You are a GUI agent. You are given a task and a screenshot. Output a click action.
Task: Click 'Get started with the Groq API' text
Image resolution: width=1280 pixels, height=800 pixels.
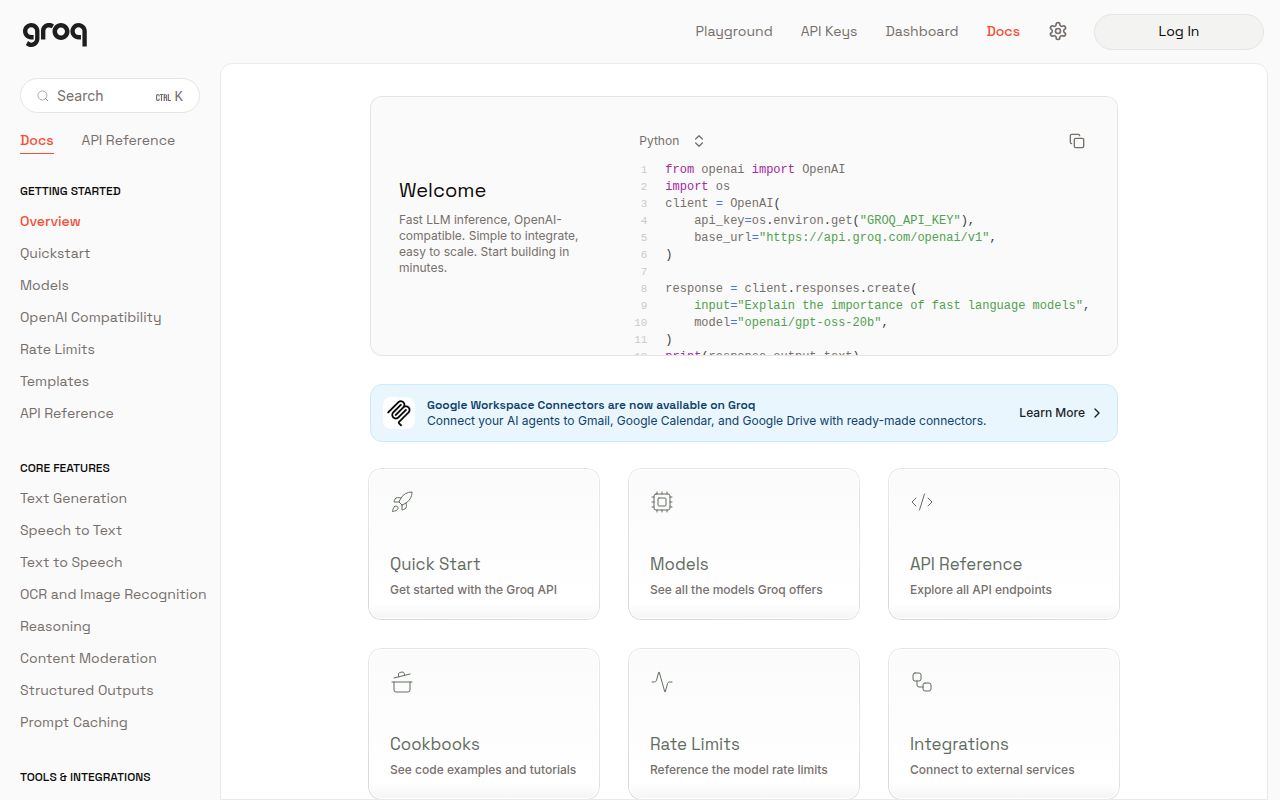tap(473, 590)
